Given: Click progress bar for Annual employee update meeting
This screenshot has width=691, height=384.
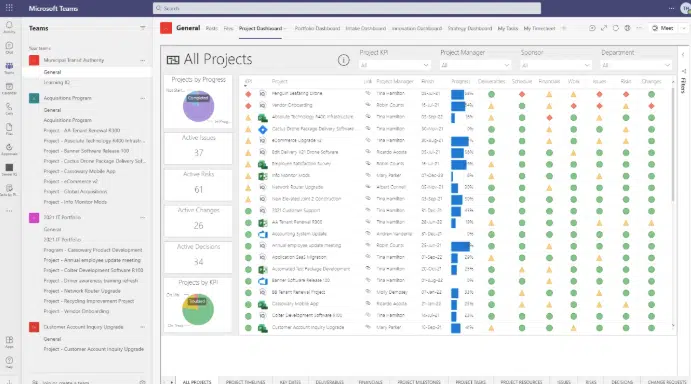Looking at the screenshot, I should click(461, 246).
